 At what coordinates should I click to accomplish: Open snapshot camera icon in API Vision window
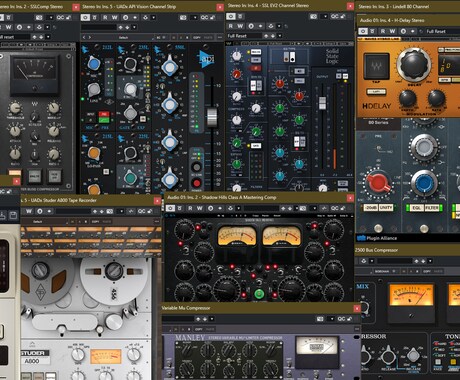coord(183,17)
